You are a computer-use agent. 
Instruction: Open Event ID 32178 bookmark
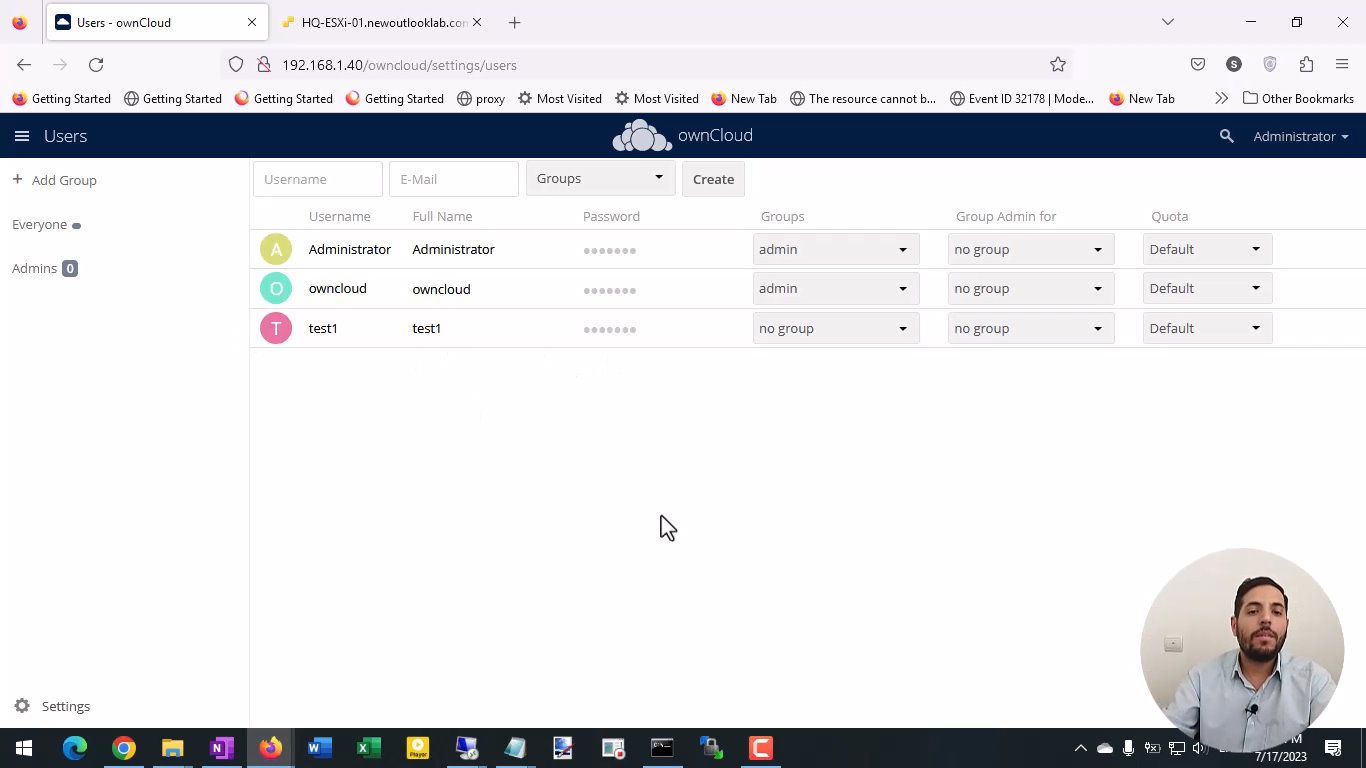coord(1021,98)
